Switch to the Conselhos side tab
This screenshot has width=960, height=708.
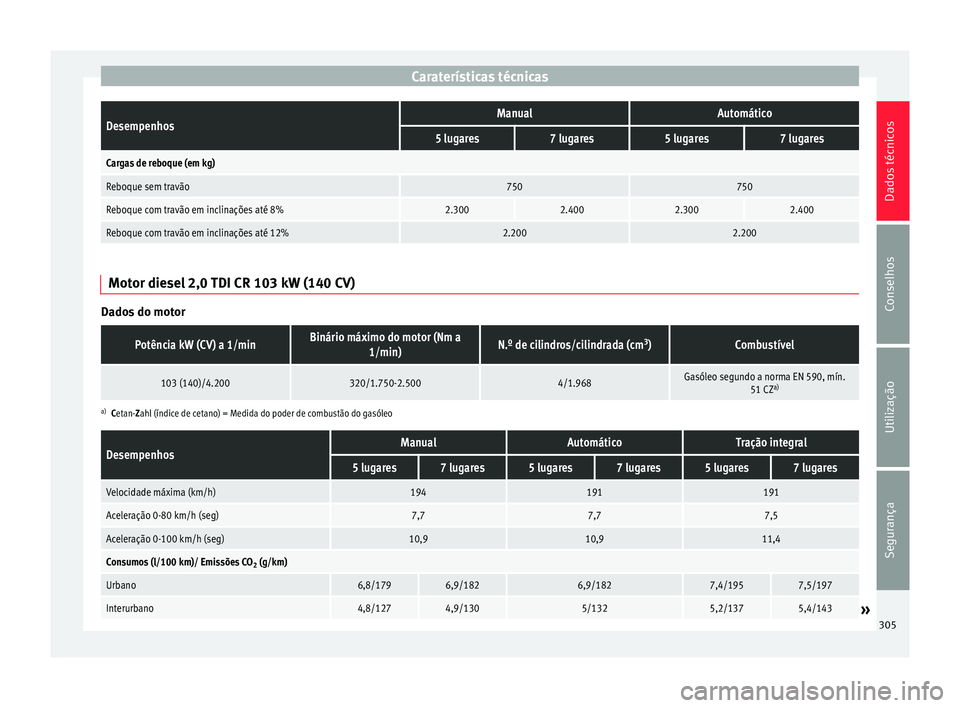(x=892, y=284)
